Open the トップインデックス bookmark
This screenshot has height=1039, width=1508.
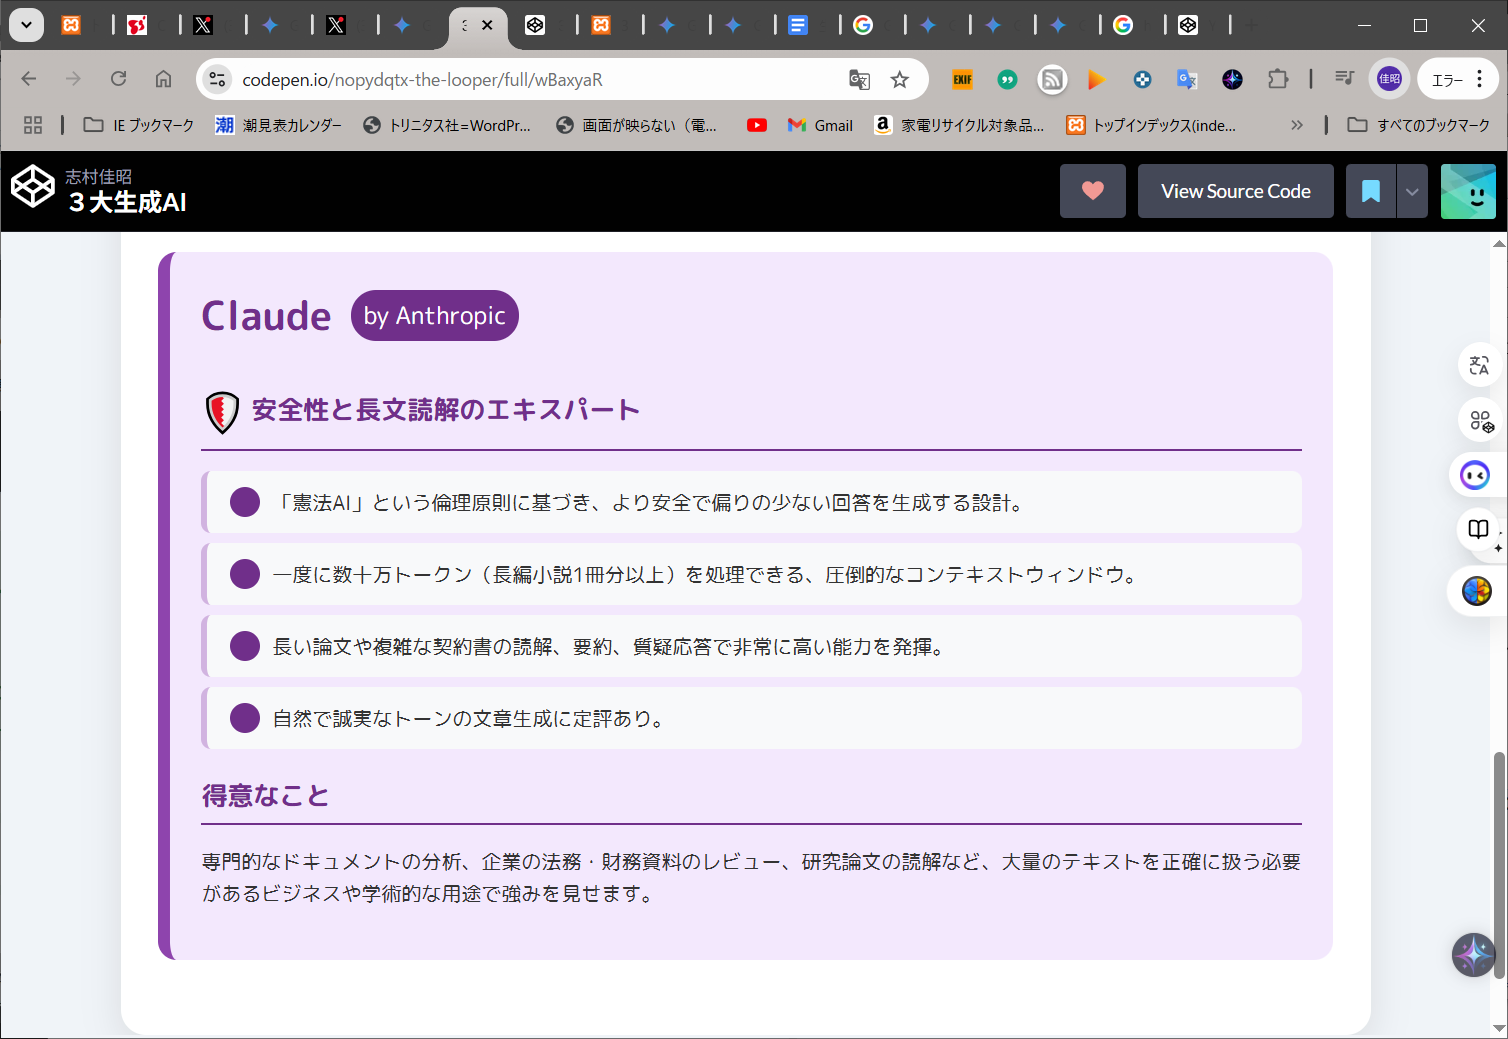(1152, 125)
